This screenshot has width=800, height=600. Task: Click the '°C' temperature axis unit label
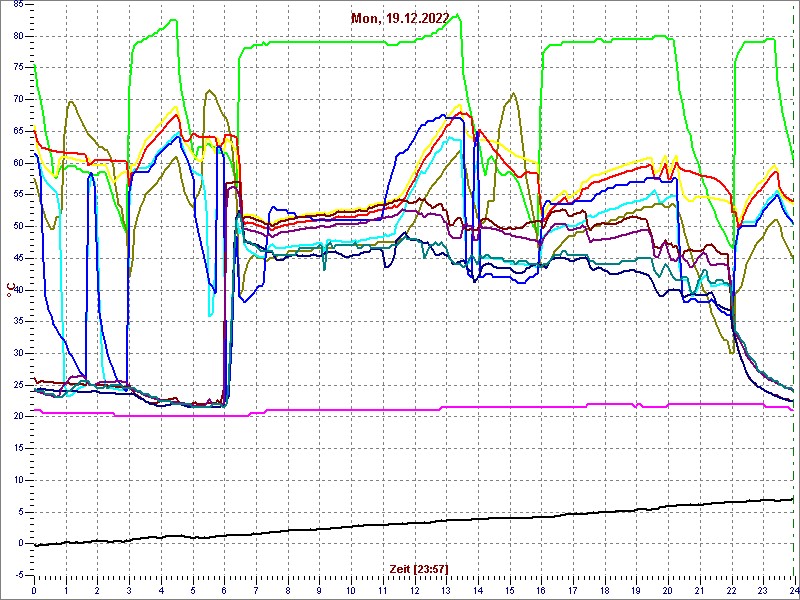coord(10,291)
